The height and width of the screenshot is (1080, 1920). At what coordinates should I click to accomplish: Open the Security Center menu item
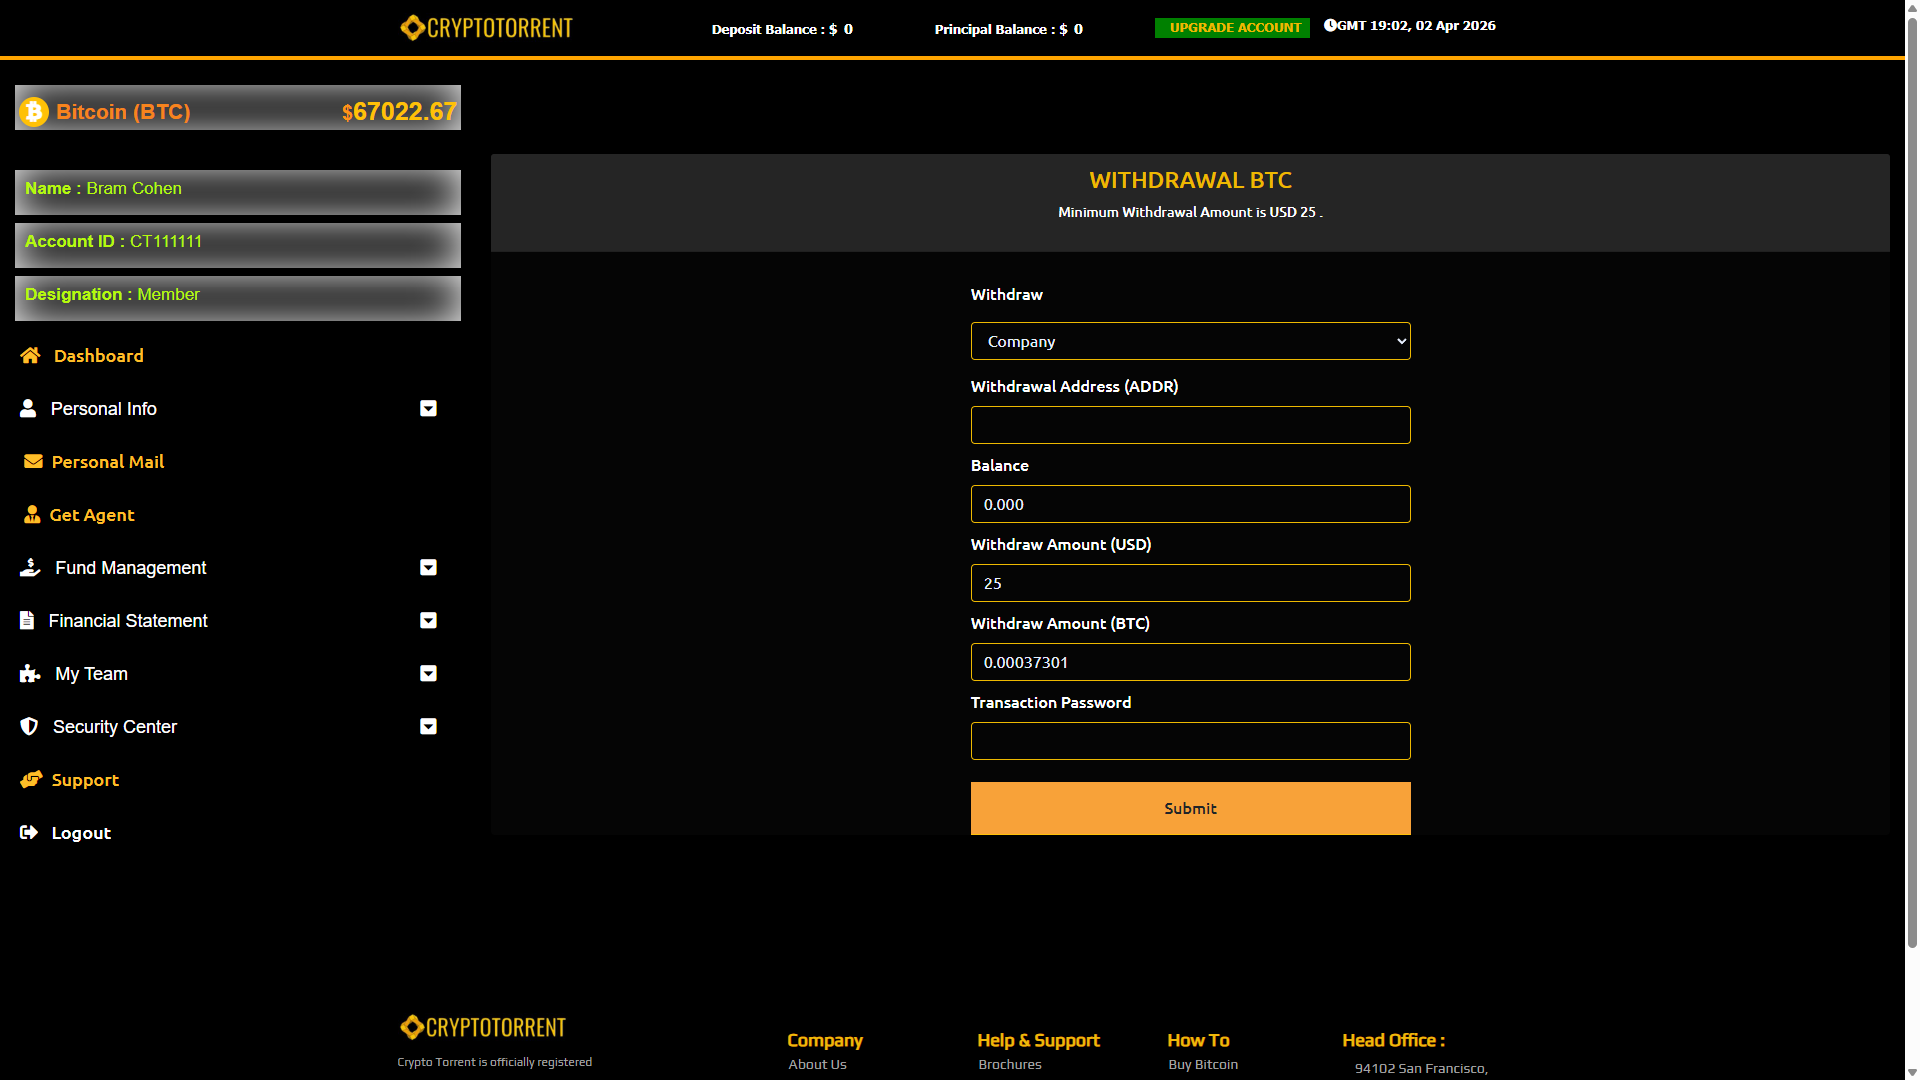click(115, 726)
